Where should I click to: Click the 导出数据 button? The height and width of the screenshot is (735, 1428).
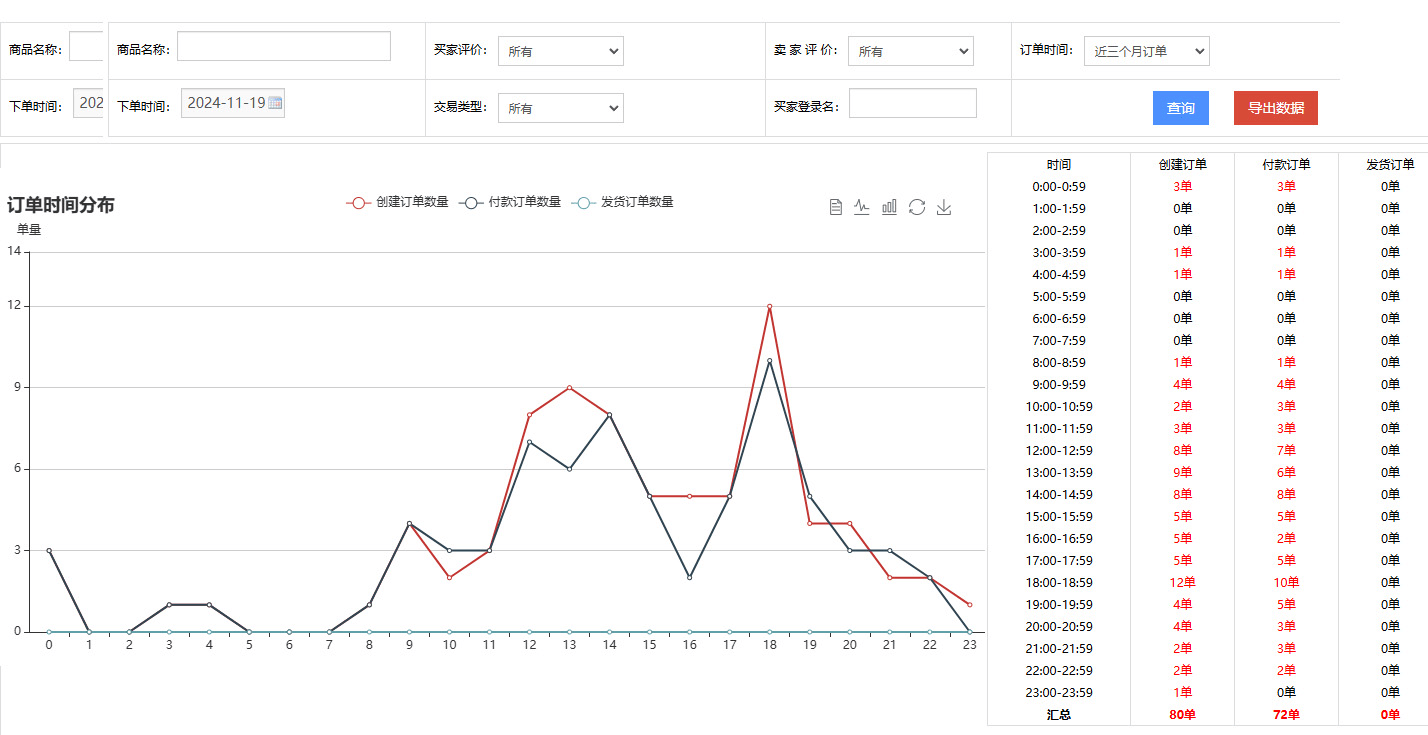click(1276, 108)
